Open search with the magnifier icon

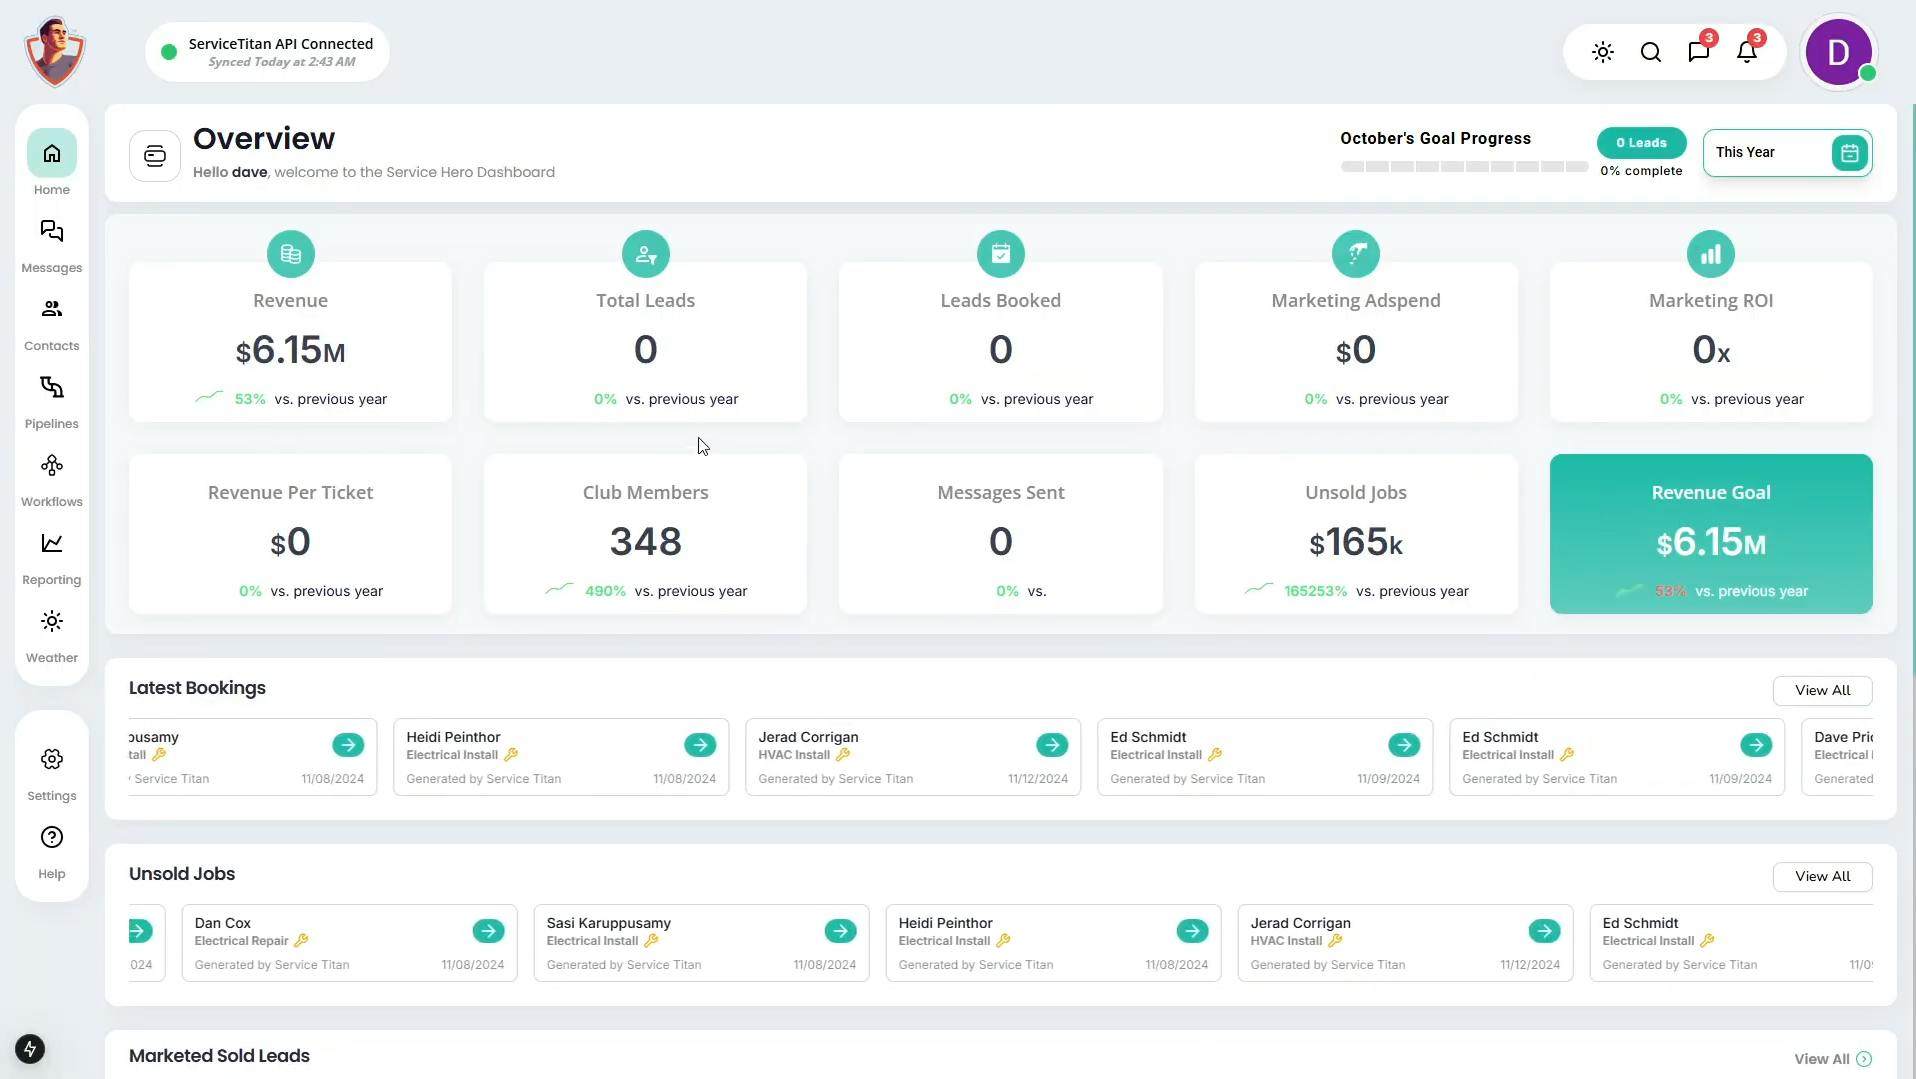[x=1651, y=52]
